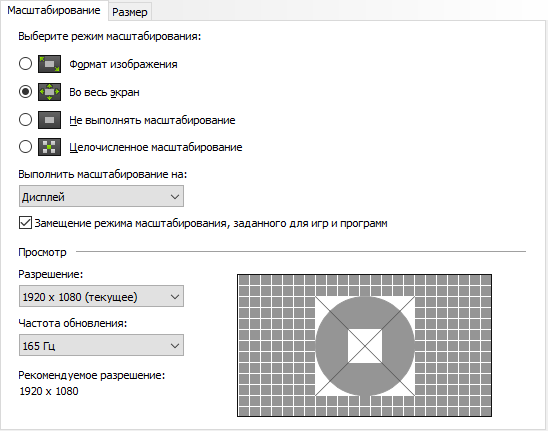Switch to the 'Размер' tab
Viewport: 548px width, 431px height.
coord(130,12)
